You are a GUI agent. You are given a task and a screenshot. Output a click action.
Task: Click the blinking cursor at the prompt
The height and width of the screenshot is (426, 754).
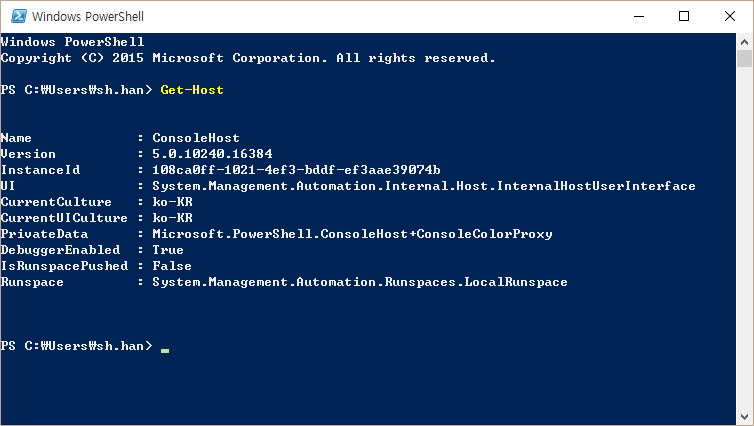coord(165,351)
